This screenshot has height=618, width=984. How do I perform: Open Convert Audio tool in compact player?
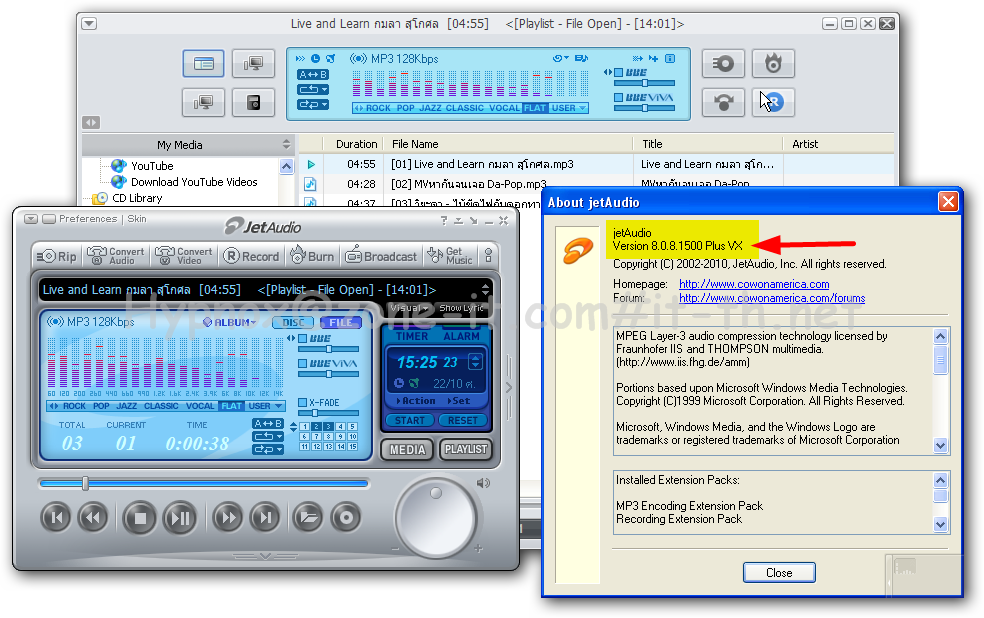[115, 256]
